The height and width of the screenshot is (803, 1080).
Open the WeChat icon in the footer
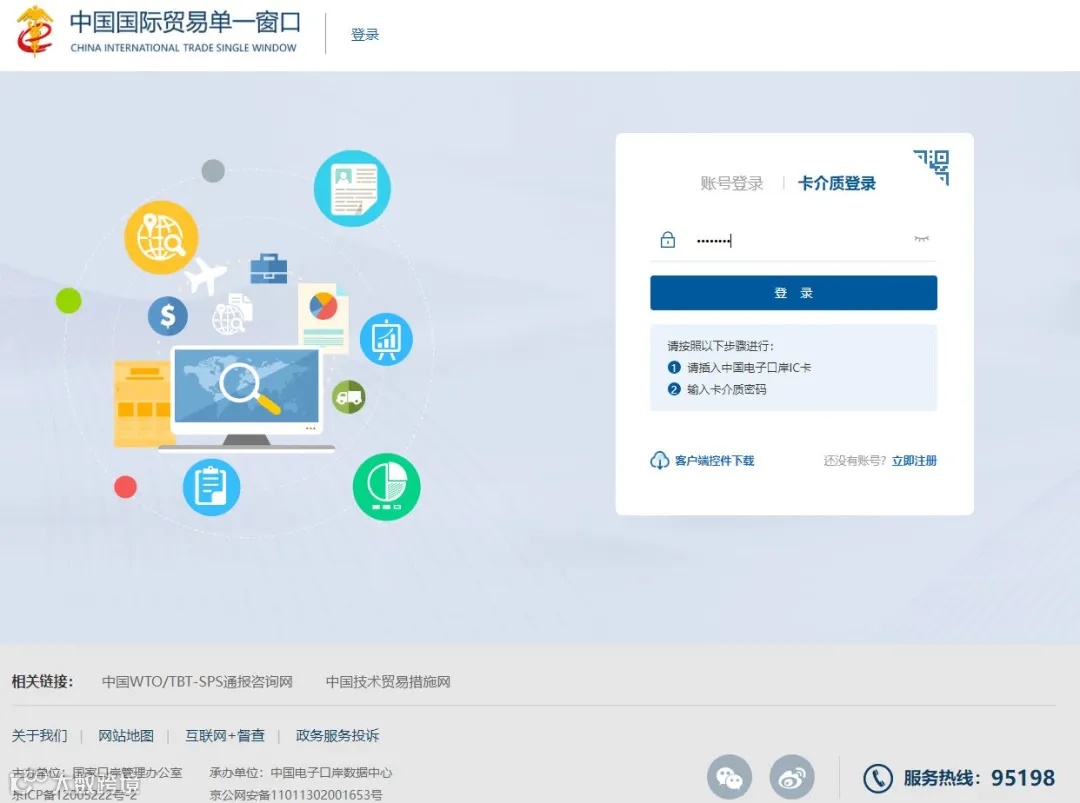tap(729, 776)
